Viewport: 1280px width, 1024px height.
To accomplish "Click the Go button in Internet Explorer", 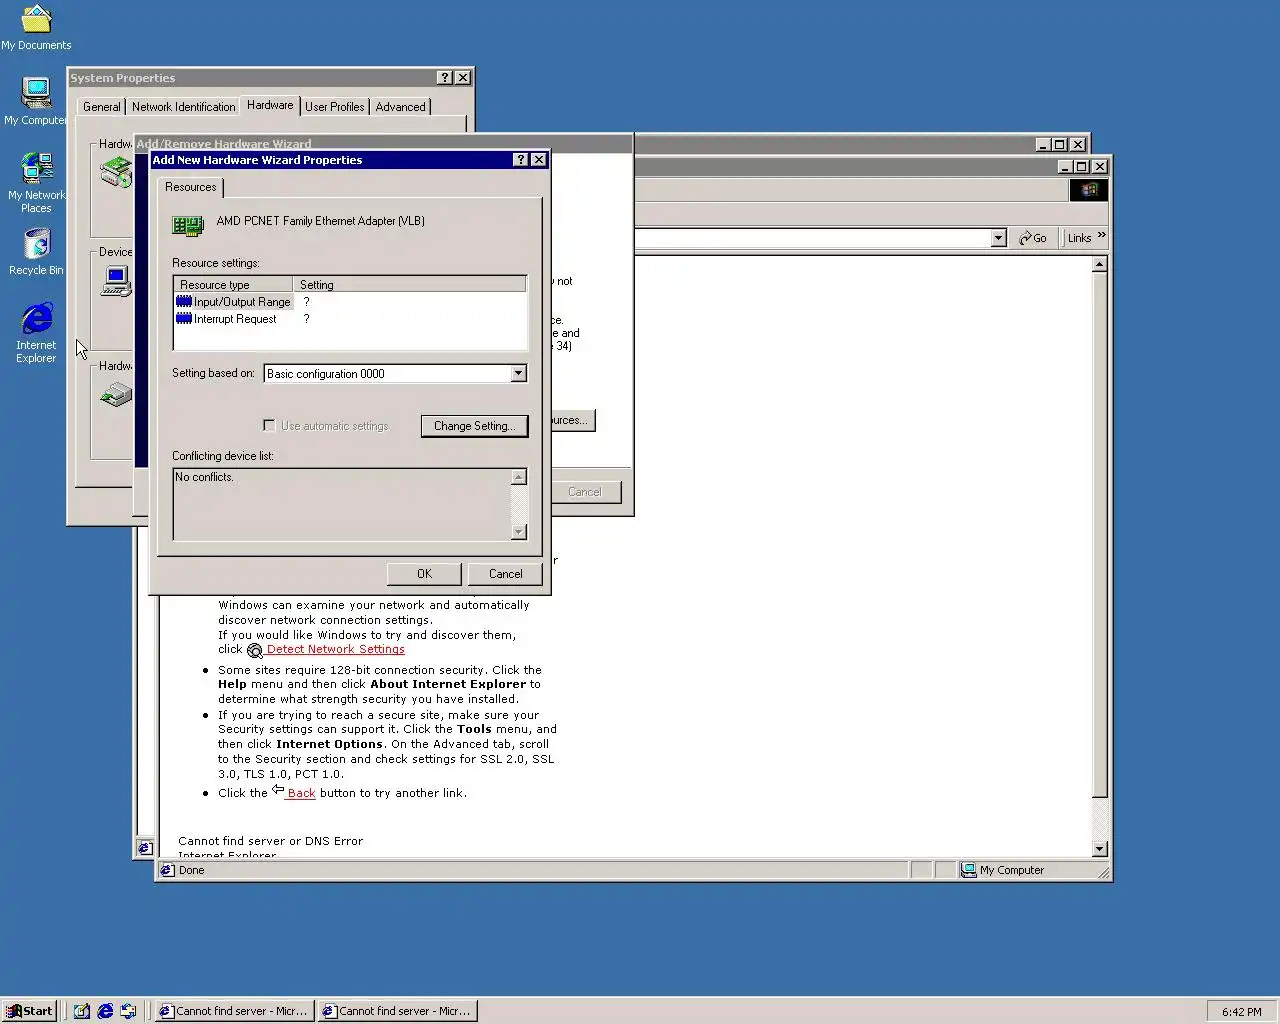I will 1033,238.
